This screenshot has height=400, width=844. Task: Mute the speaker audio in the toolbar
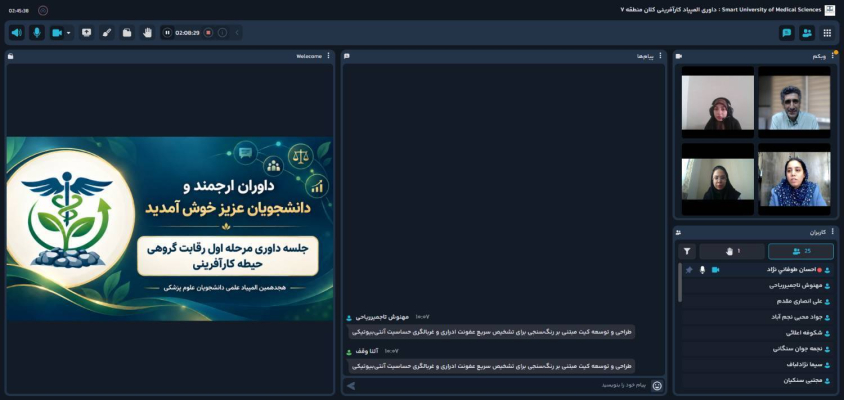[17, 33]
